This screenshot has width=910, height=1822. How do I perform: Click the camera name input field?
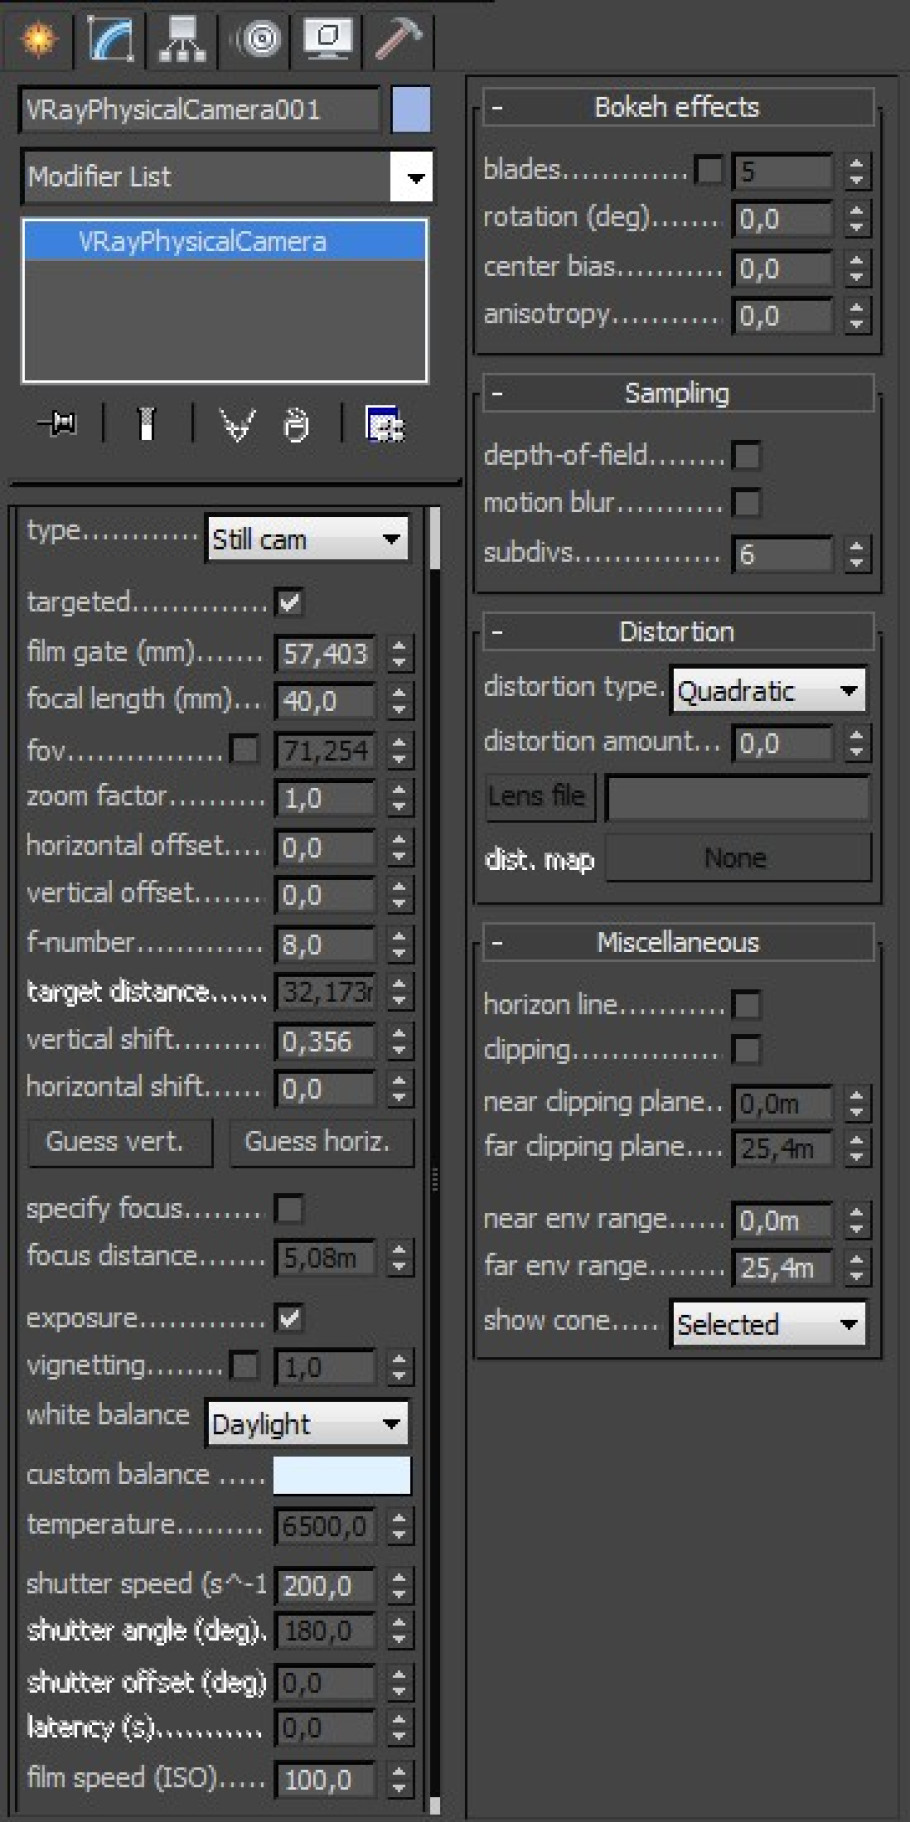click(x=199, y=109)
